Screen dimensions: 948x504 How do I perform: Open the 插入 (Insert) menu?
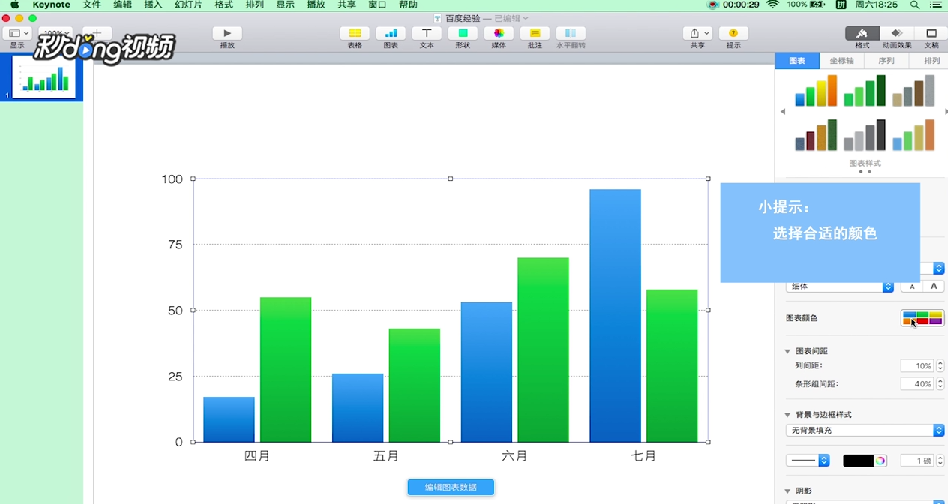[x=154, y=4]
